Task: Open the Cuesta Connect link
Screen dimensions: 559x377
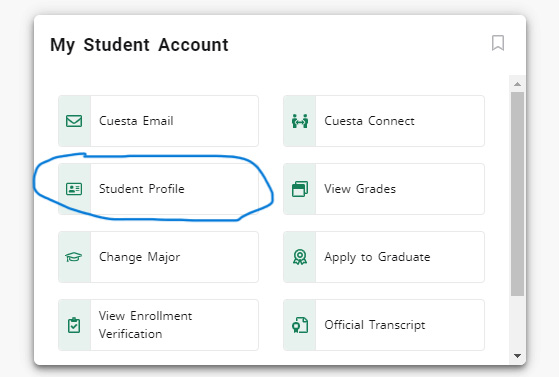Action: 384,121
